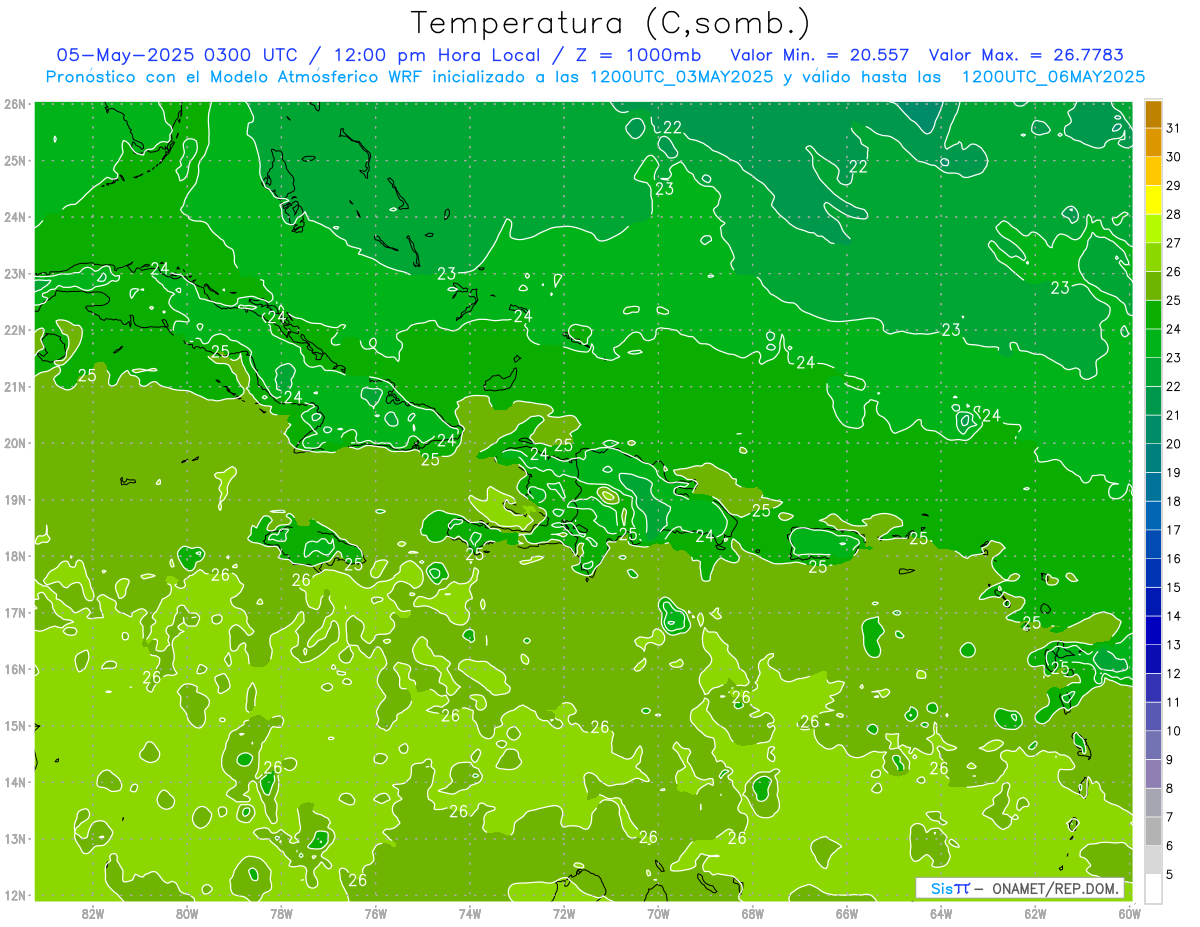
Task: Select "Valor Min. = 20.557" text
Action: coord(820,55)
